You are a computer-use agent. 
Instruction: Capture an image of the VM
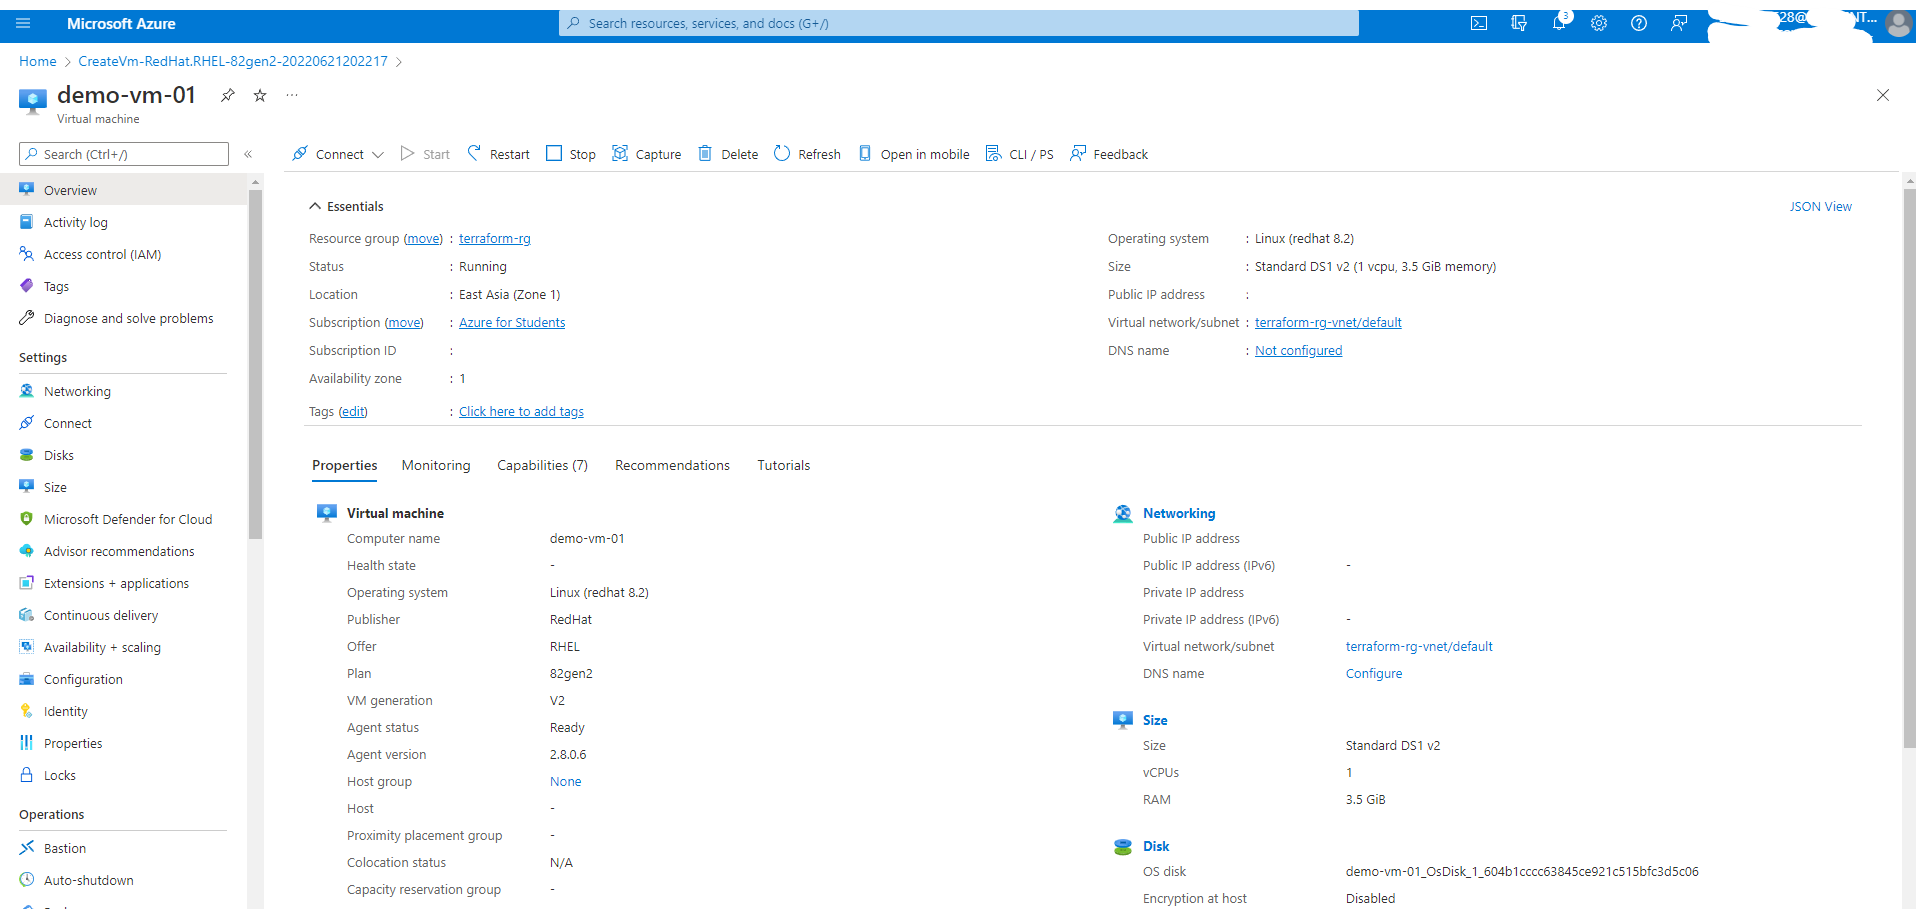[x=647, y=154]
